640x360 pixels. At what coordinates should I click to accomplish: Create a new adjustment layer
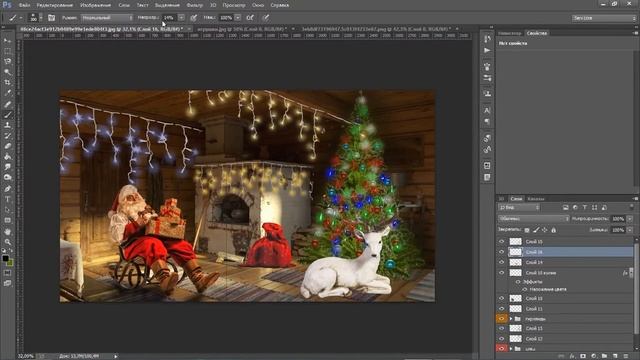(x=594, y=356)
